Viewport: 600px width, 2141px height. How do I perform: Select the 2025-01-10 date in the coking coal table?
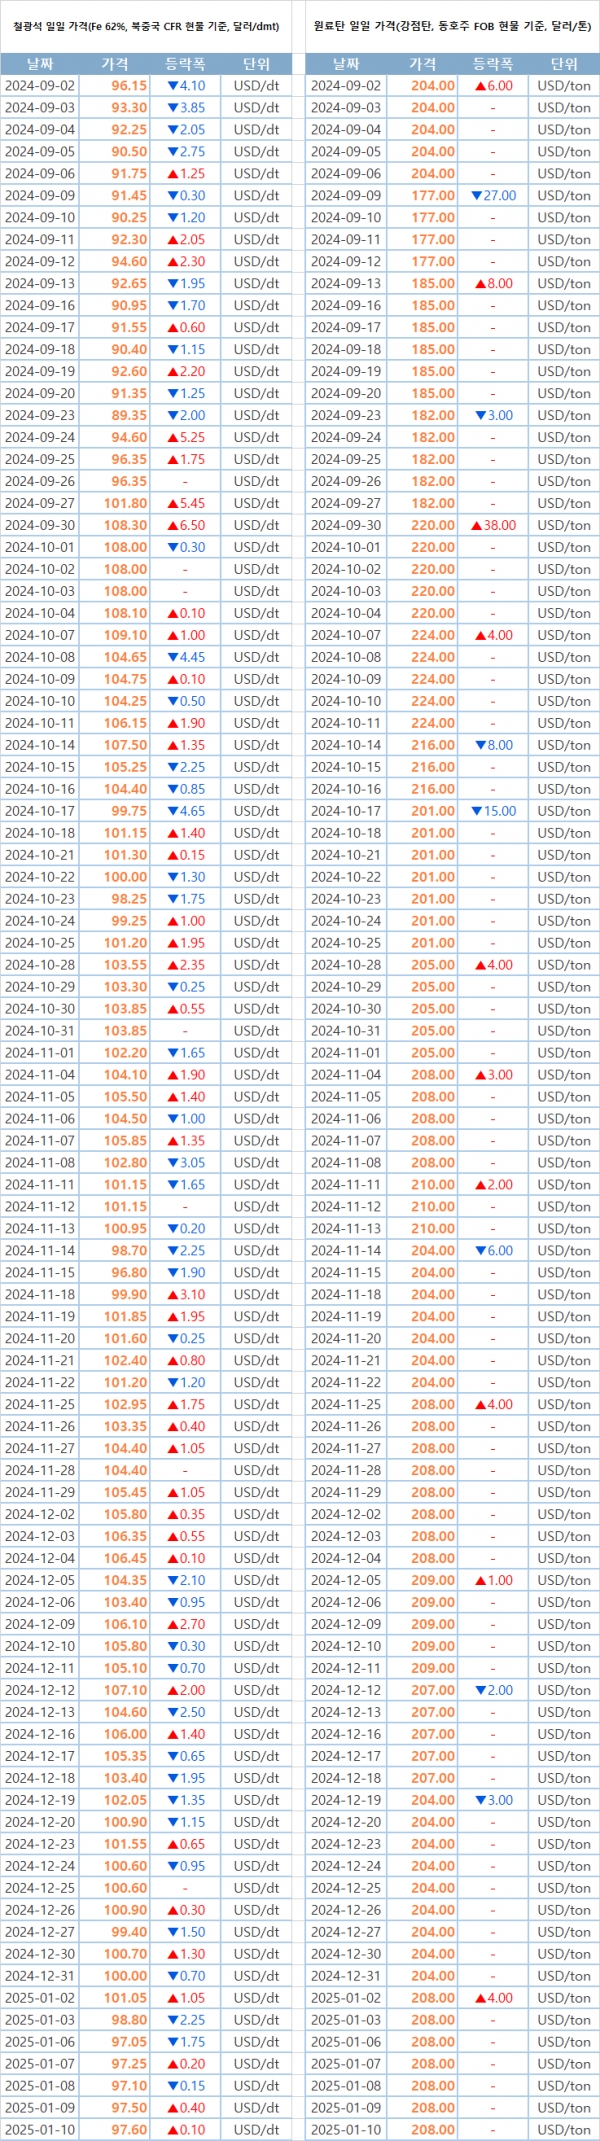tap(346, 2129)
